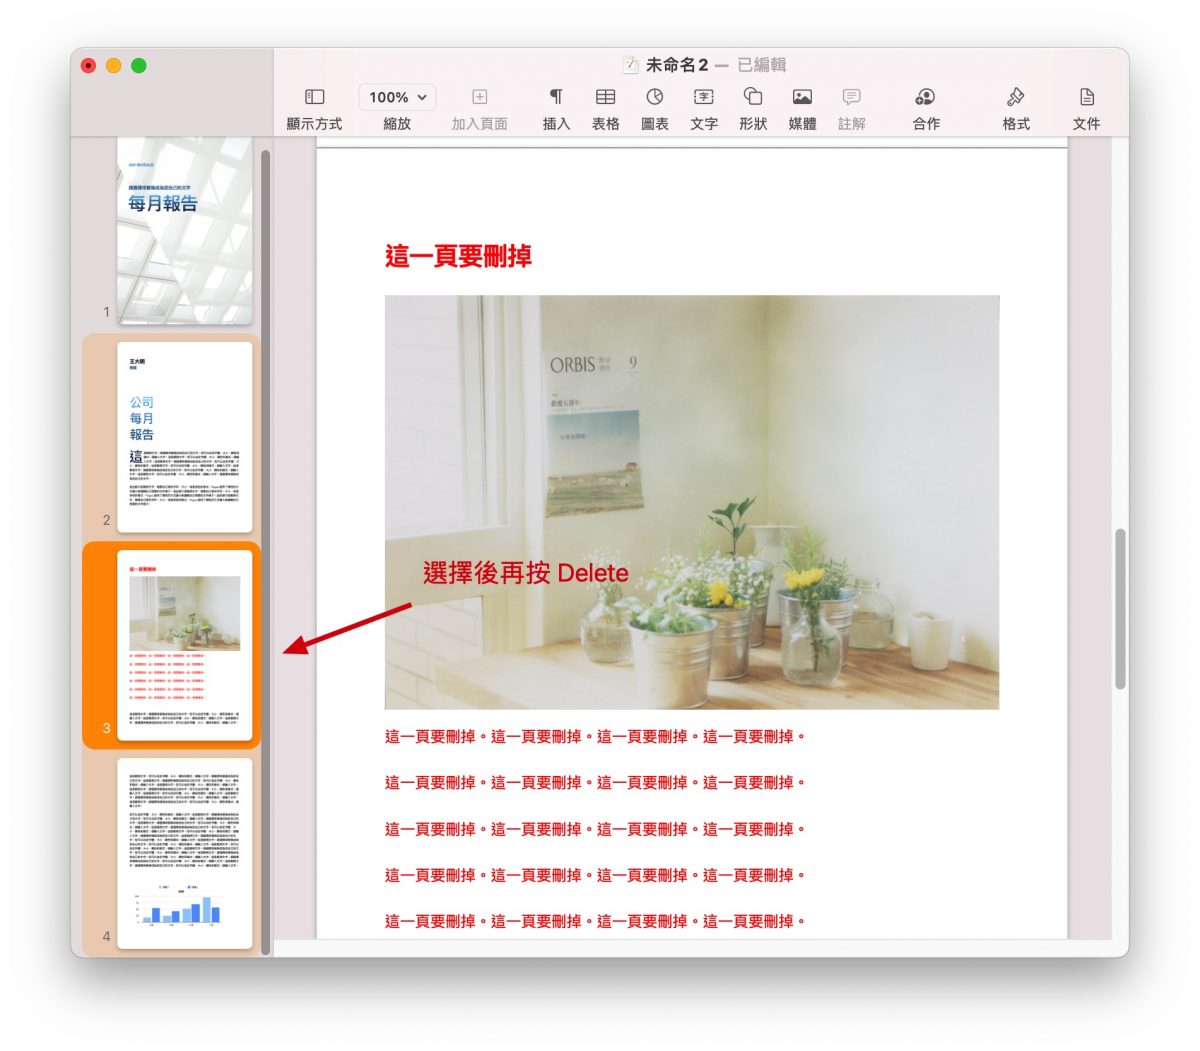Insert a table with 表格 icon
The image size is (1200, 1051).
click(x=605, y=97)
